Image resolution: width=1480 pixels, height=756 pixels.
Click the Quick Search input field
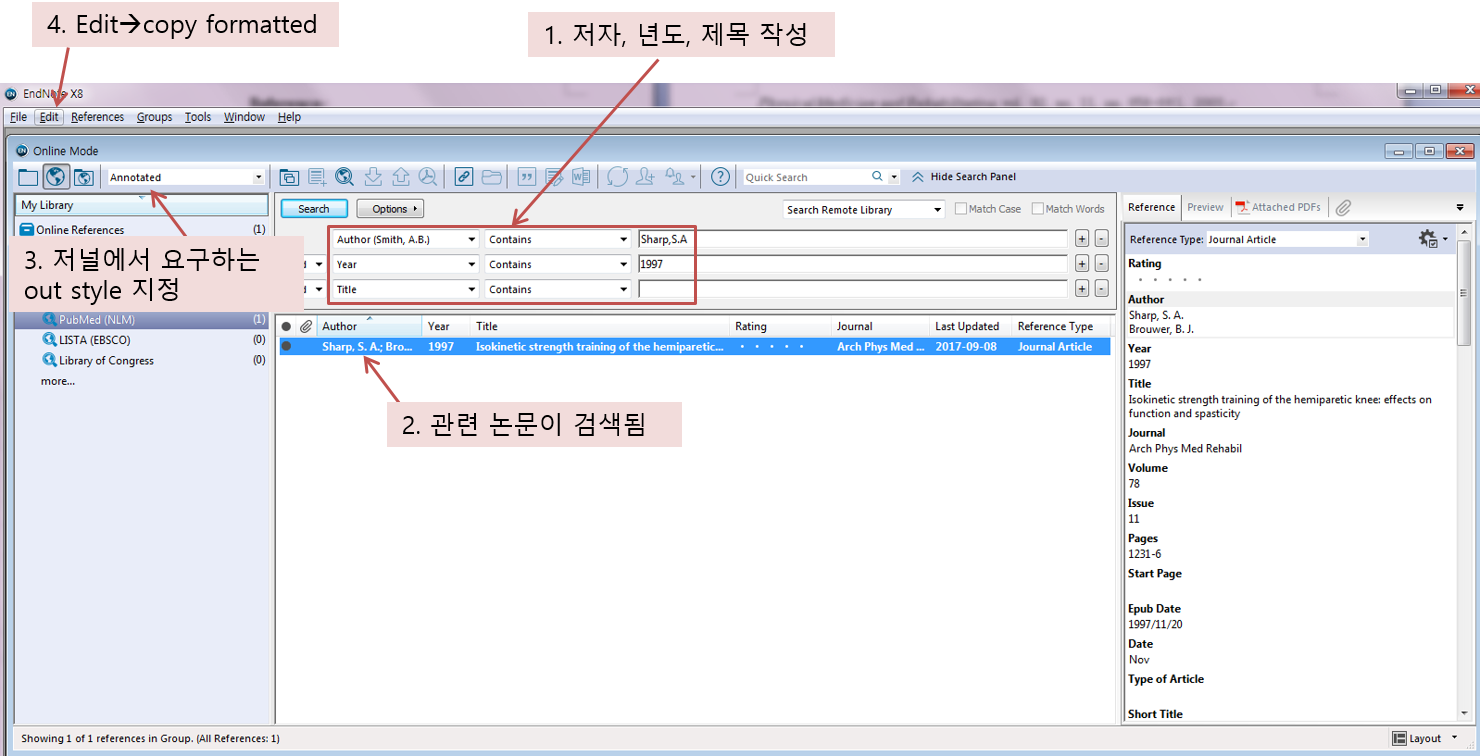805,177
